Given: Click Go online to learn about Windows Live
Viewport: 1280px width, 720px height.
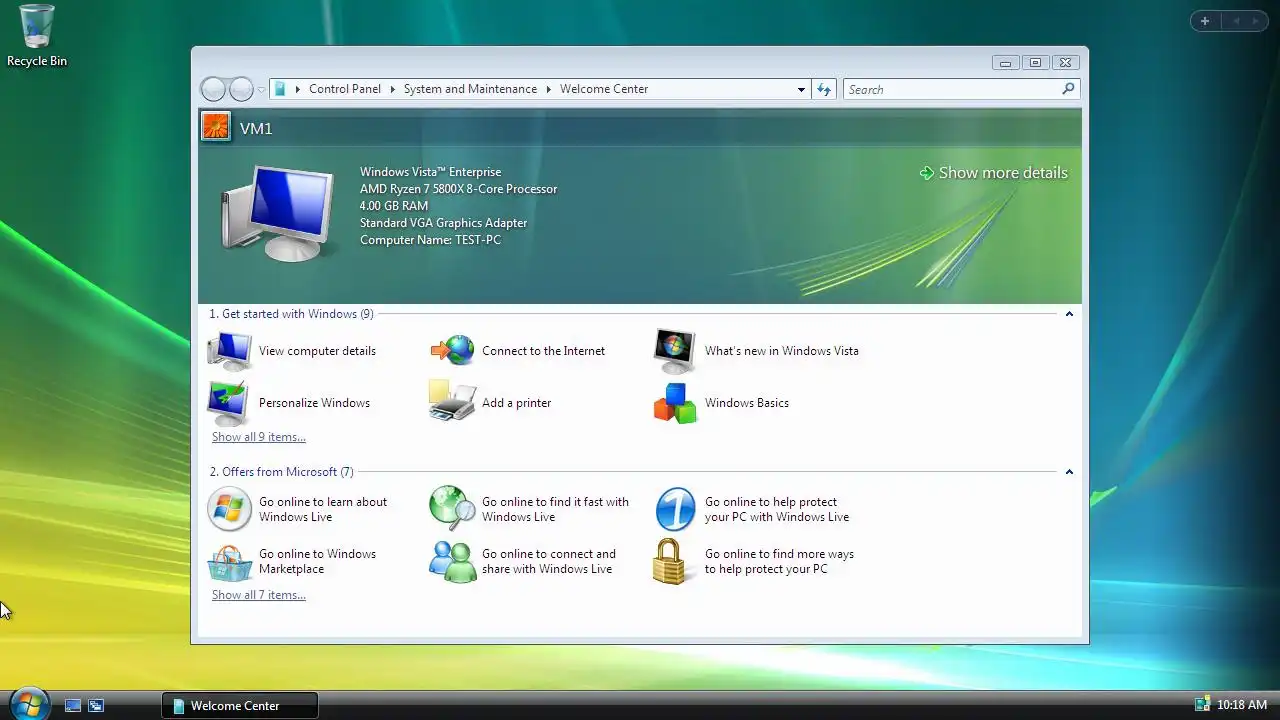Looking at the screenshot, I should pos(323,509).
